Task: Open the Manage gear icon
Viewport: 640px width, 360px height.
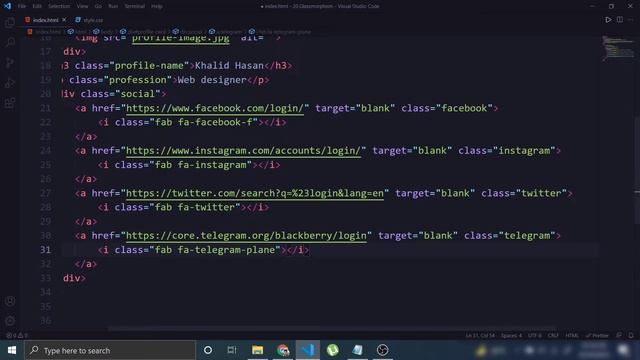Action: [10, 321]
